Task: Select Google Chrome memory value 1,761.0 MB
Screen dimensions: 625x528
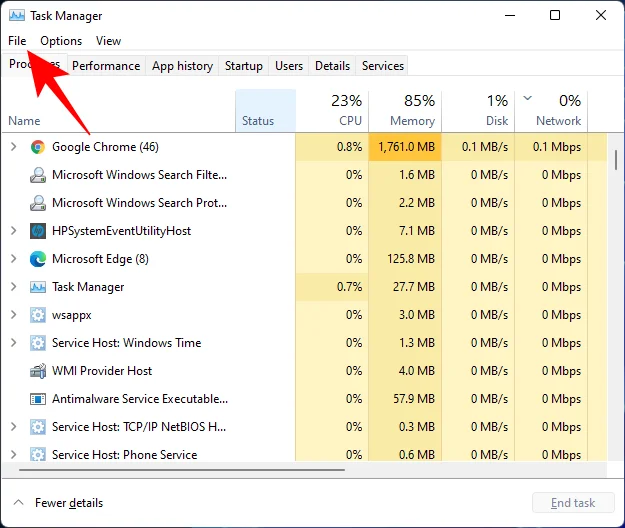Action: click(406, 147)
